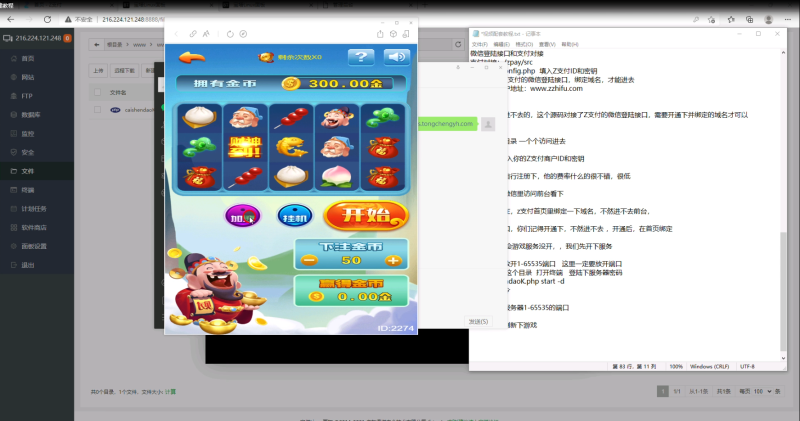Click the copy-link icon in game window toolbar
Image resolution: width=800 pixels, height=421 pixels.
tap(193, 34)
